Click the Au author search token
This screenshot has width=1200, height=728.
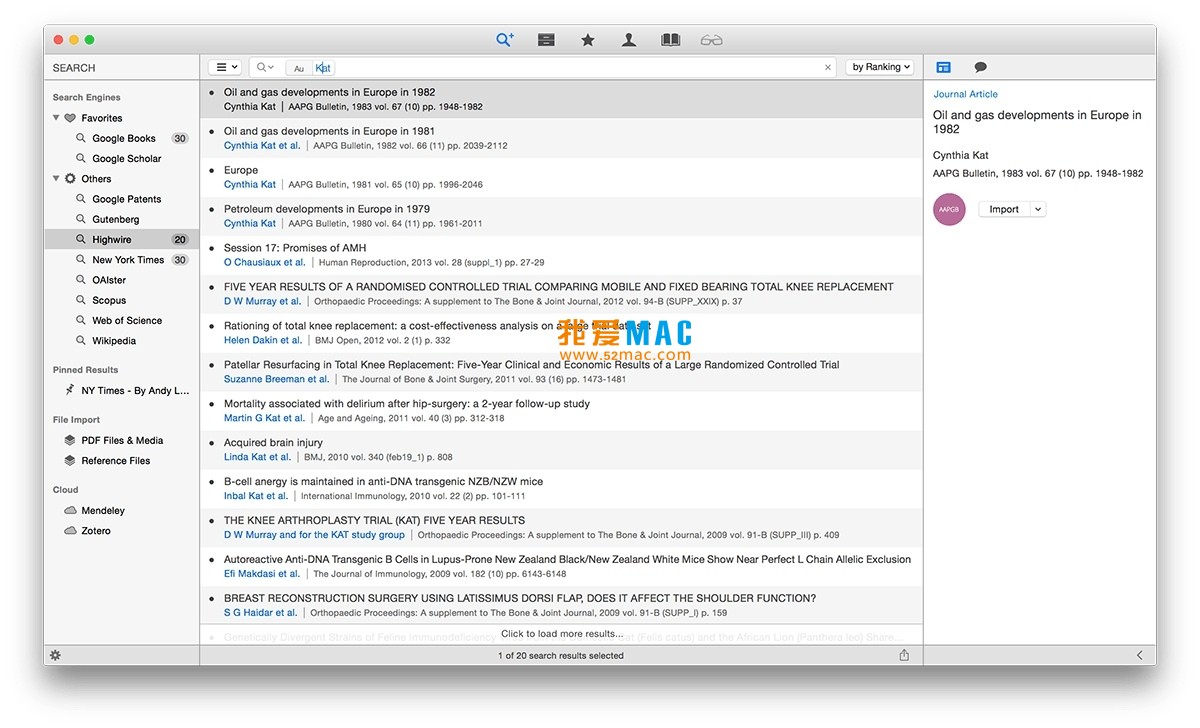[x=298, y=68]
